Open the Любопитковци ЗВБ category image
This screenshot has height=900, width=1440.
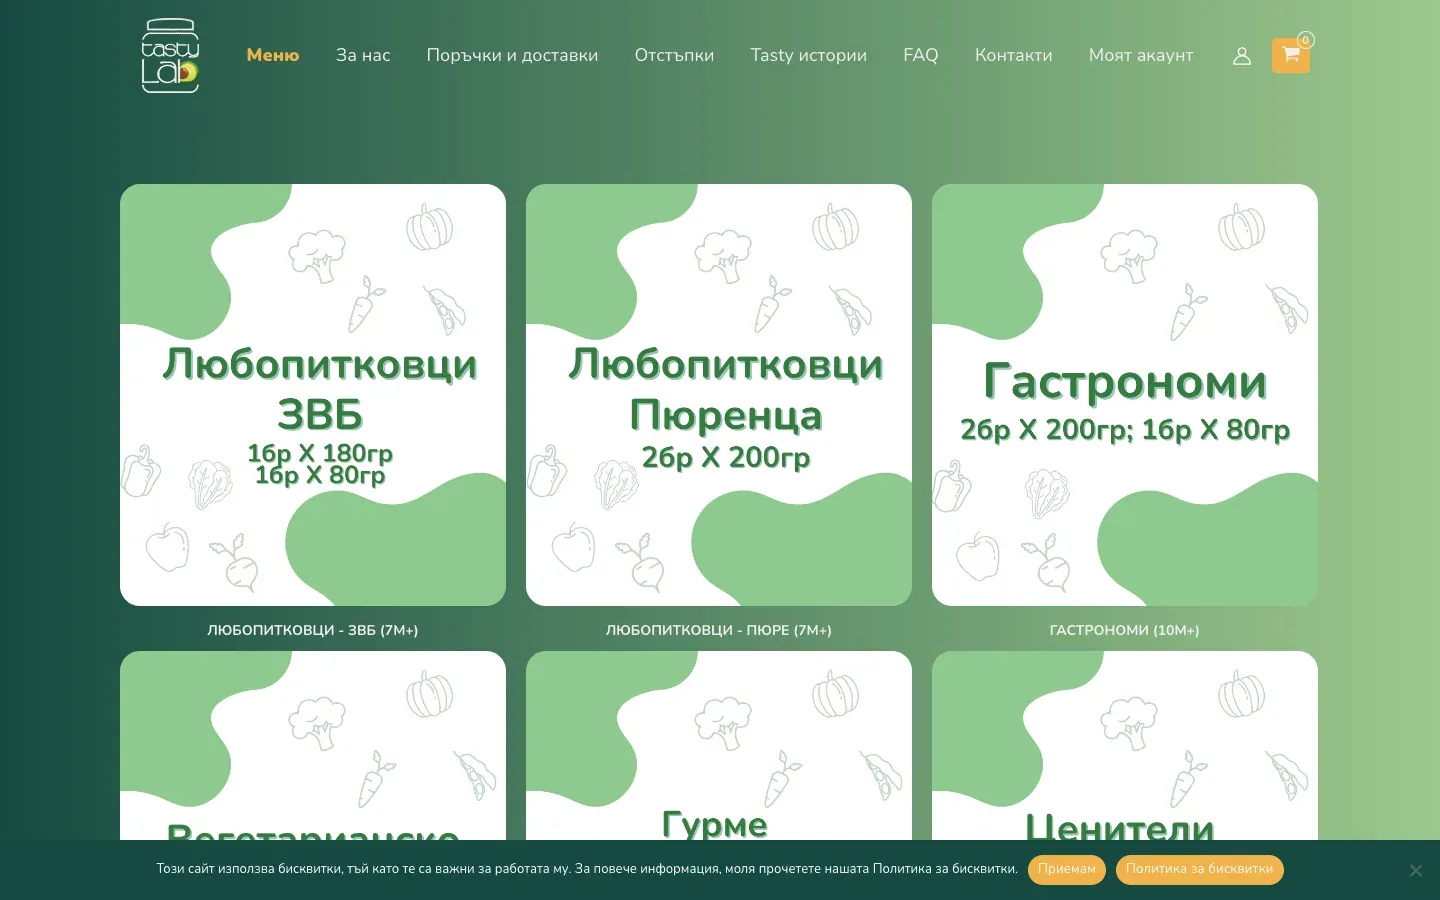coord(313,395)
